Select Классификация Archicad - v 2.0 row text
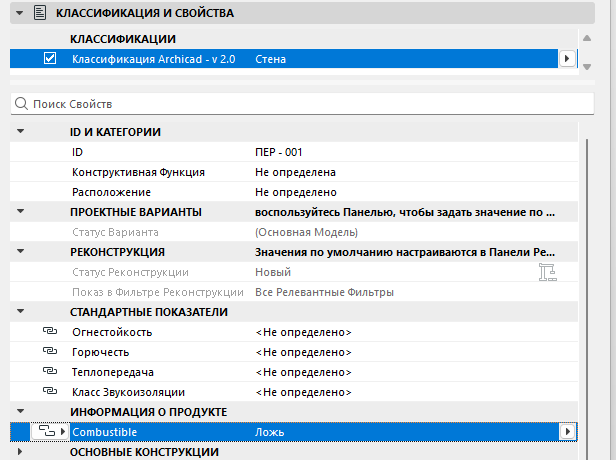The height and width of the screenshot is (460, 616). click(x=154, y=59)
